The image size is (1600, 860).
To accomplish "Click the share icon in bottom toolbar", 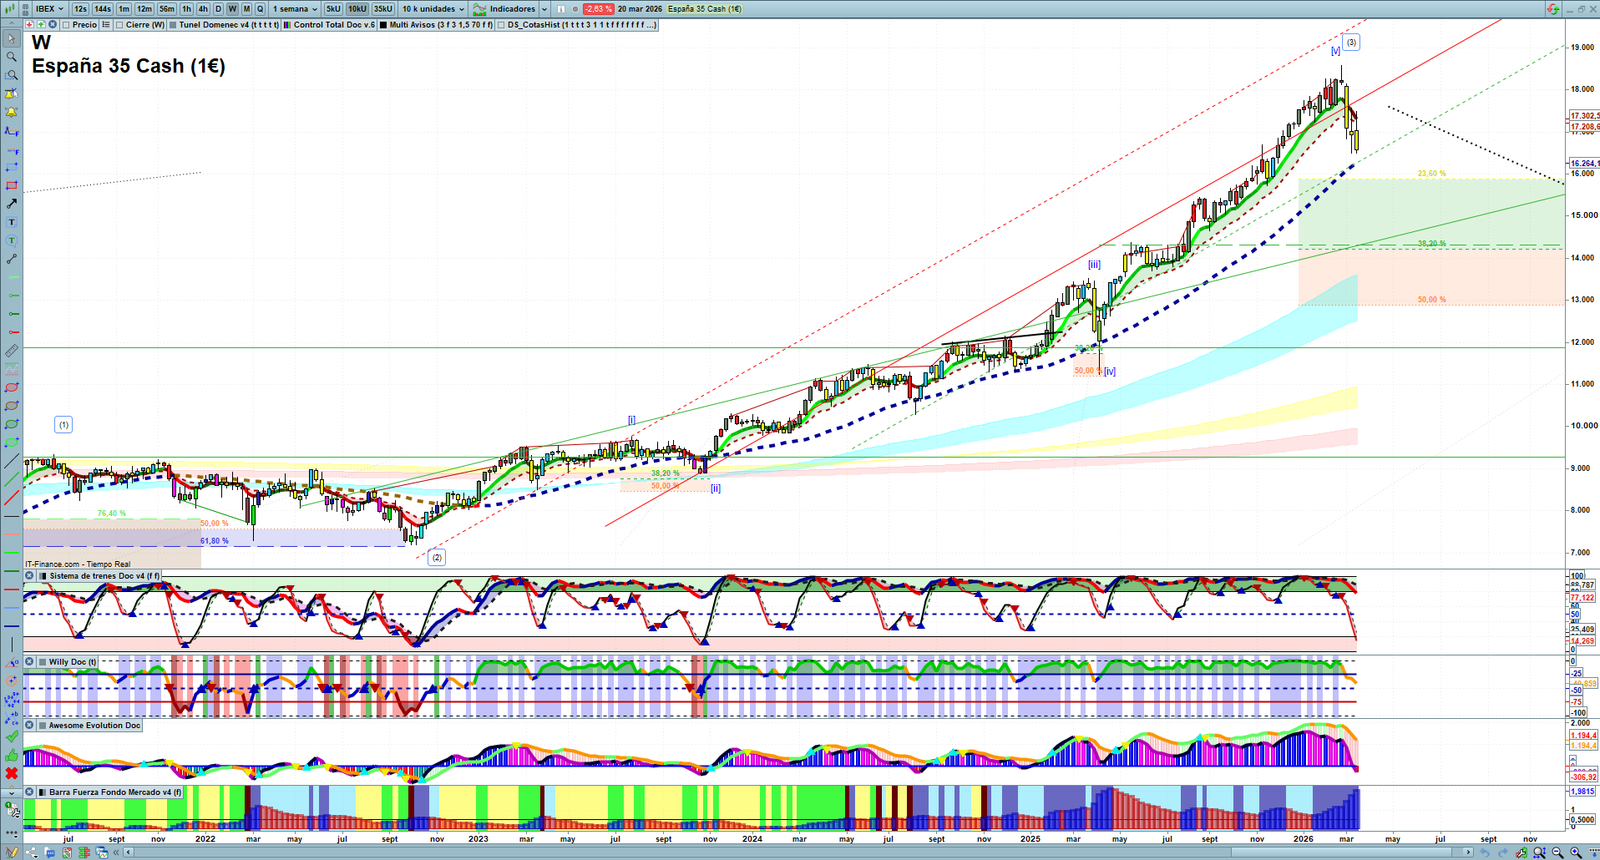I will pos(32,852).
